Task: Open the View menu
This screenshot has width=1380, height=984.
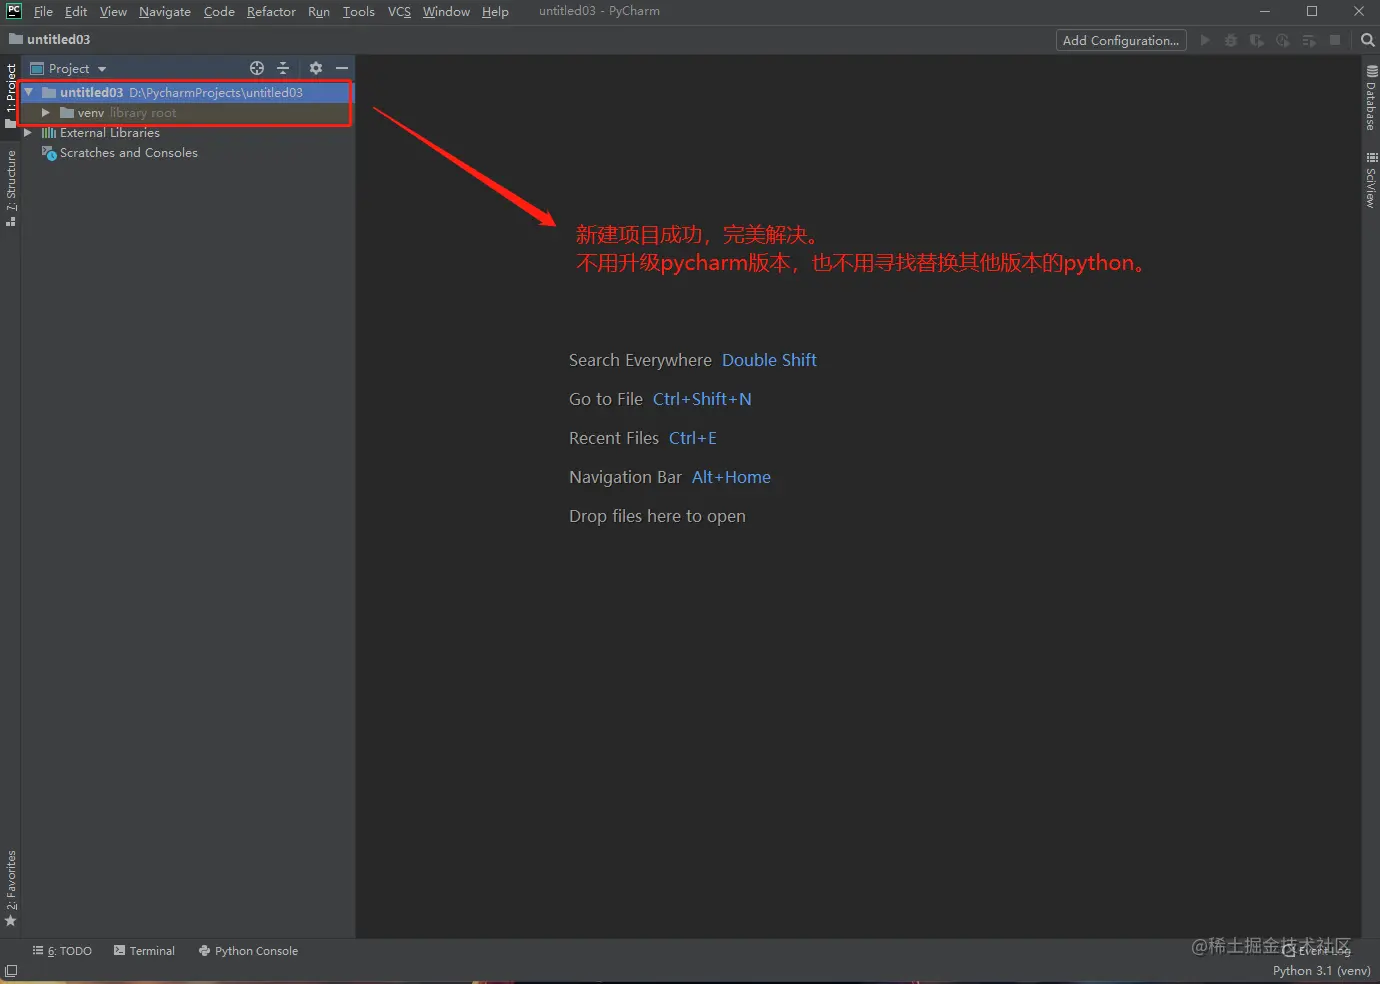Action: (x=113, y=12)
